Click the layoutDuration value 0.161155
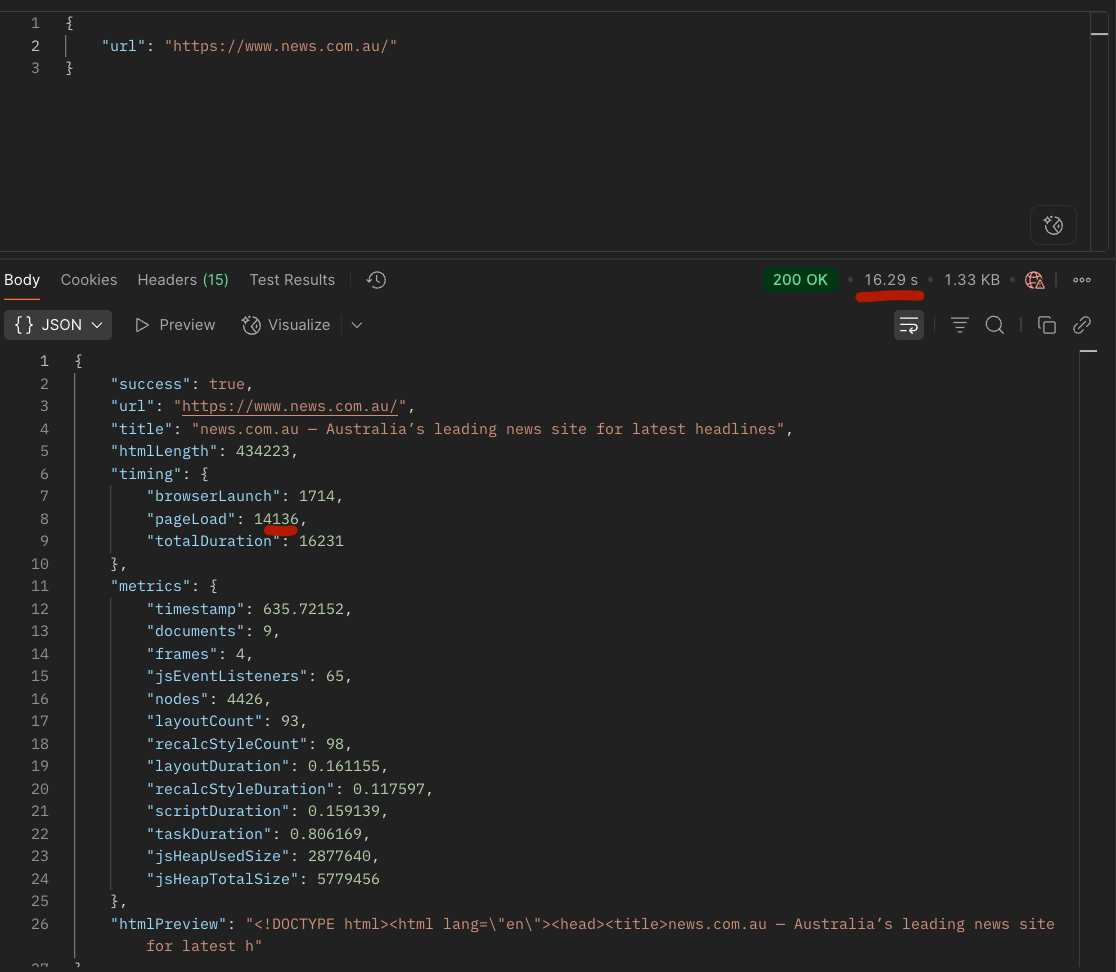This screenshot has width=1116, height=972. coord(344,766)
